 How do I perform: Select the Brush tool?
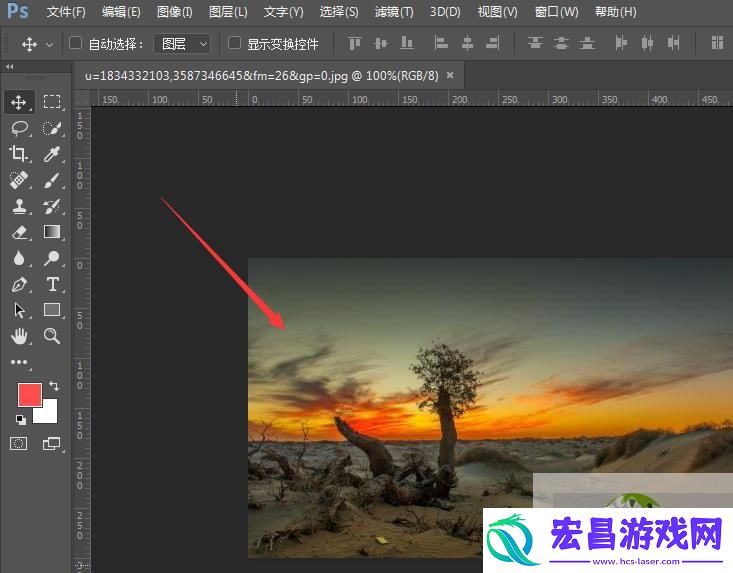click(x=52, y=180)
